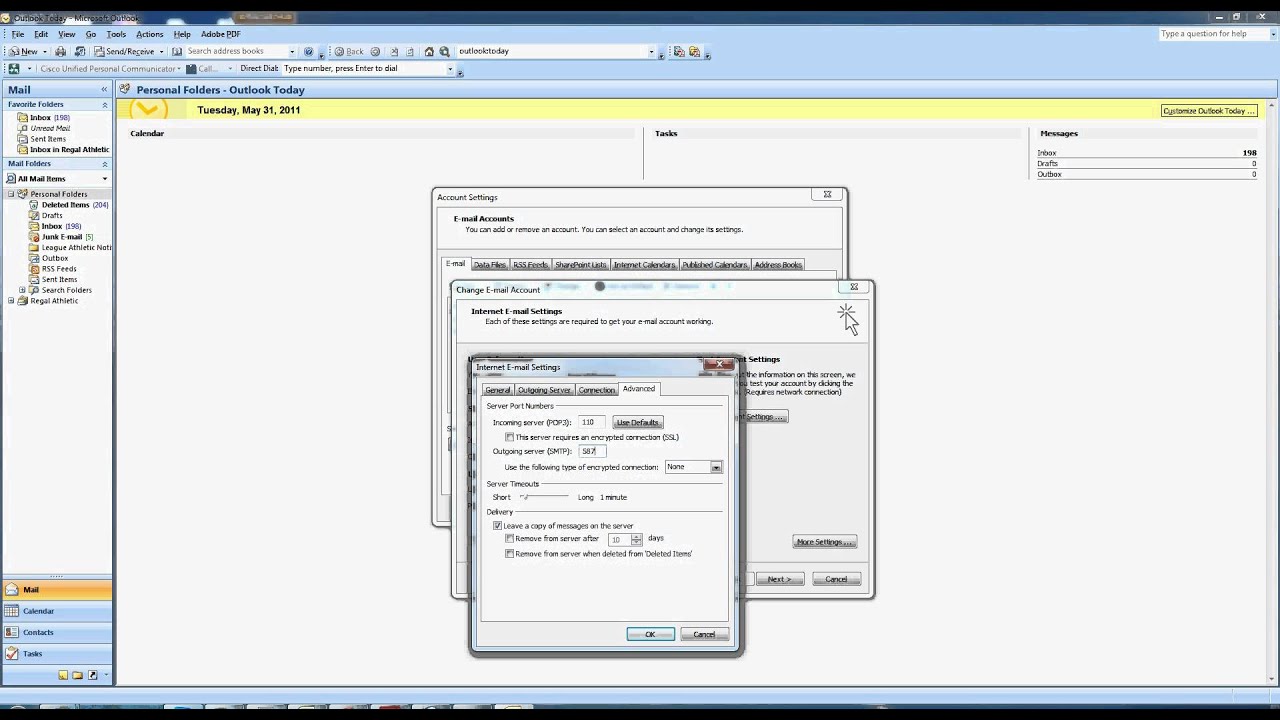Switch to the Connection tab
The image size is (1280, 720).
(596, 390)
